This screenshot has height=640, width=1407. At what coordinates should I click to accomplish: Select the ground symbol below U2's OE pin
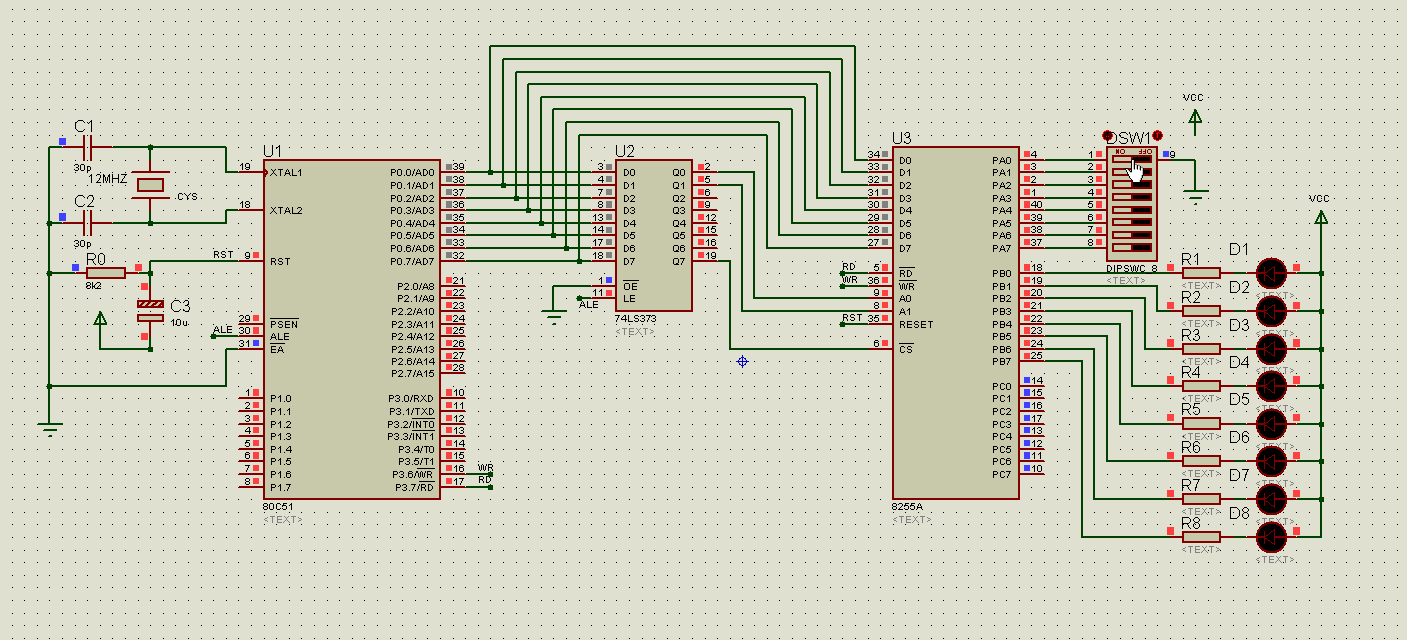click(554, 318)
